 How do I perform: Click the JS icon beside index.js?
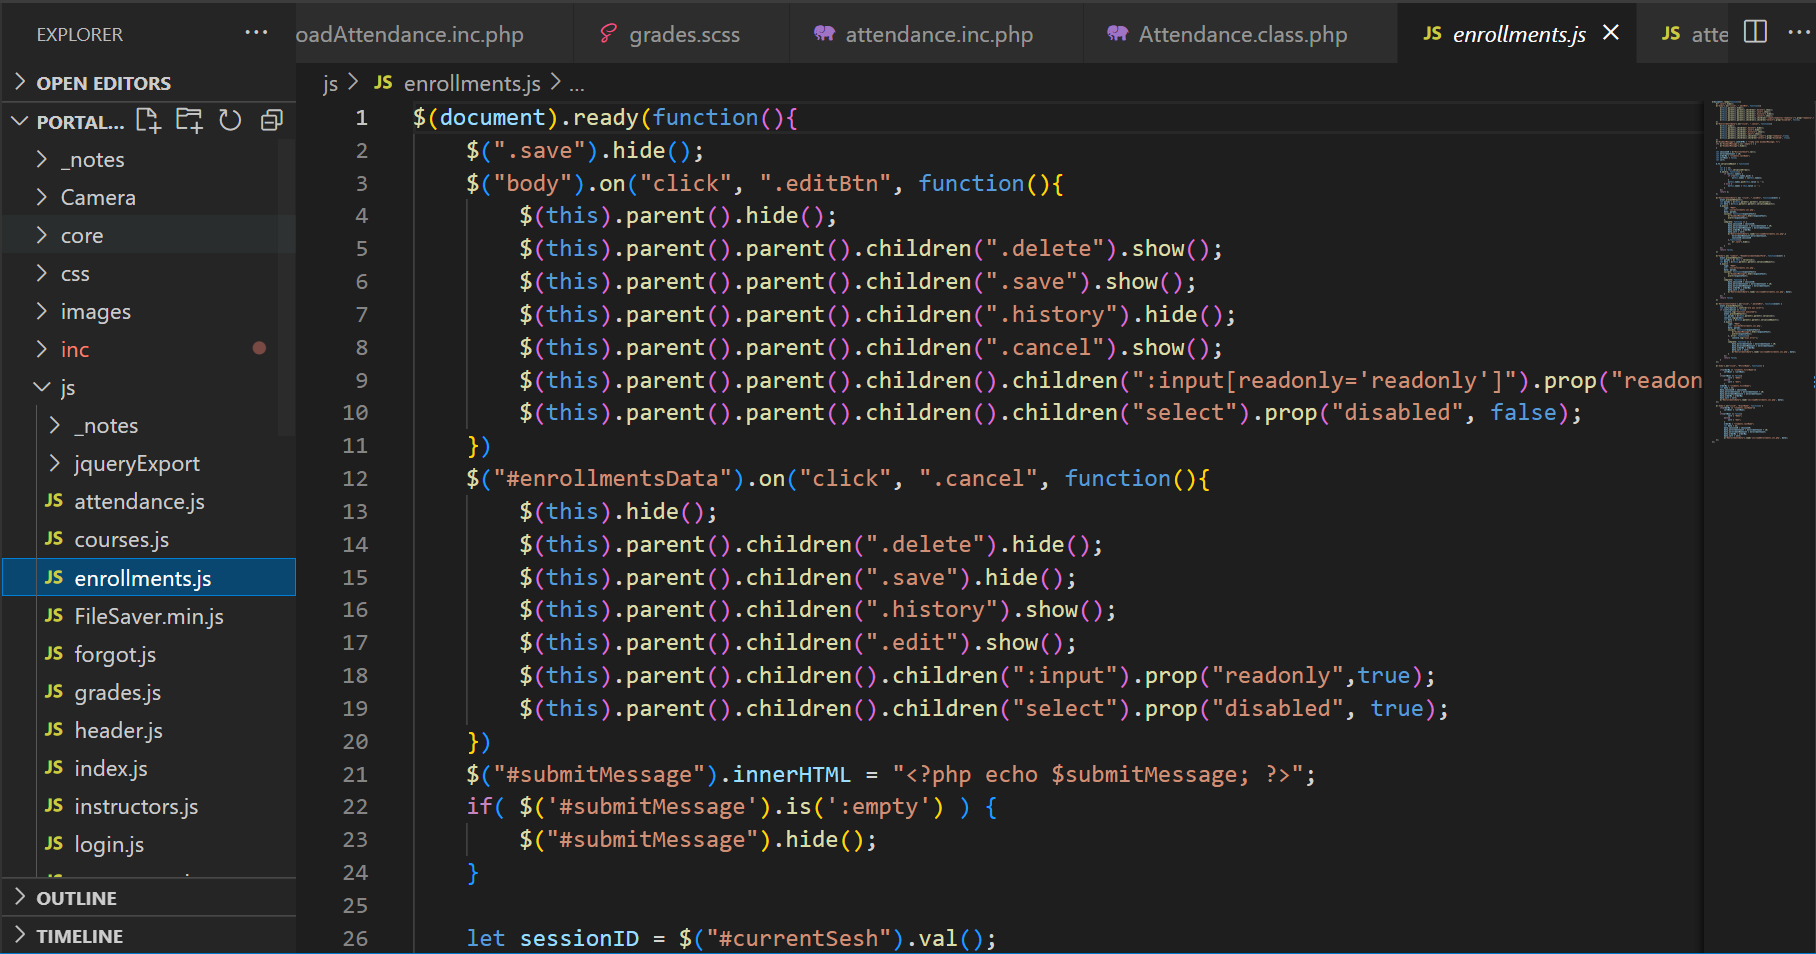[54, 767]
